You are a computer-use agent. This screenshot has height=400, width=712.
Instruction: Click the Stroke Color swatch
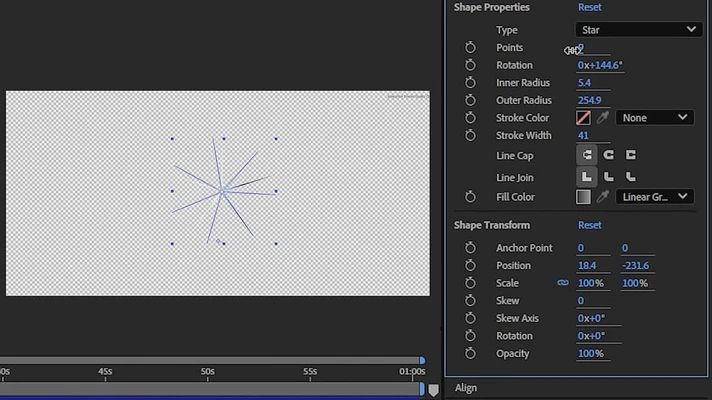(x=583, y=118)
